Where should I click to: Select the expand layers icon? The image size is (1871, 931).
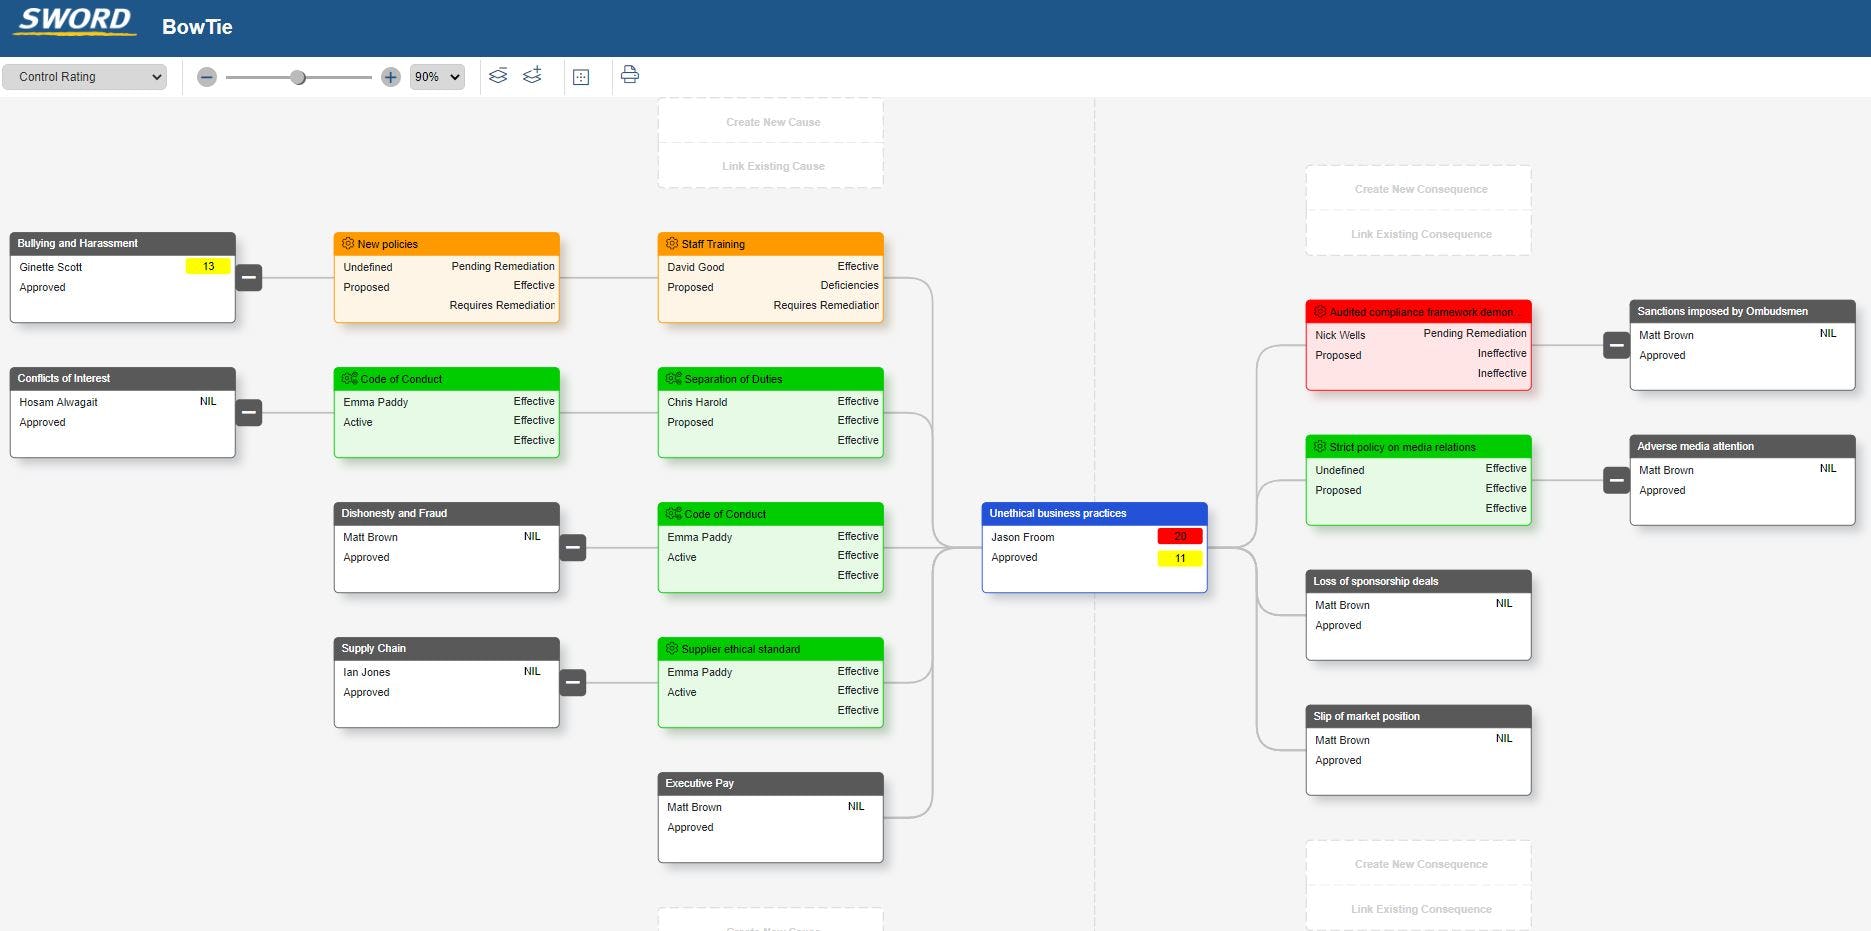pyautogui.click(x=531, y=75)
